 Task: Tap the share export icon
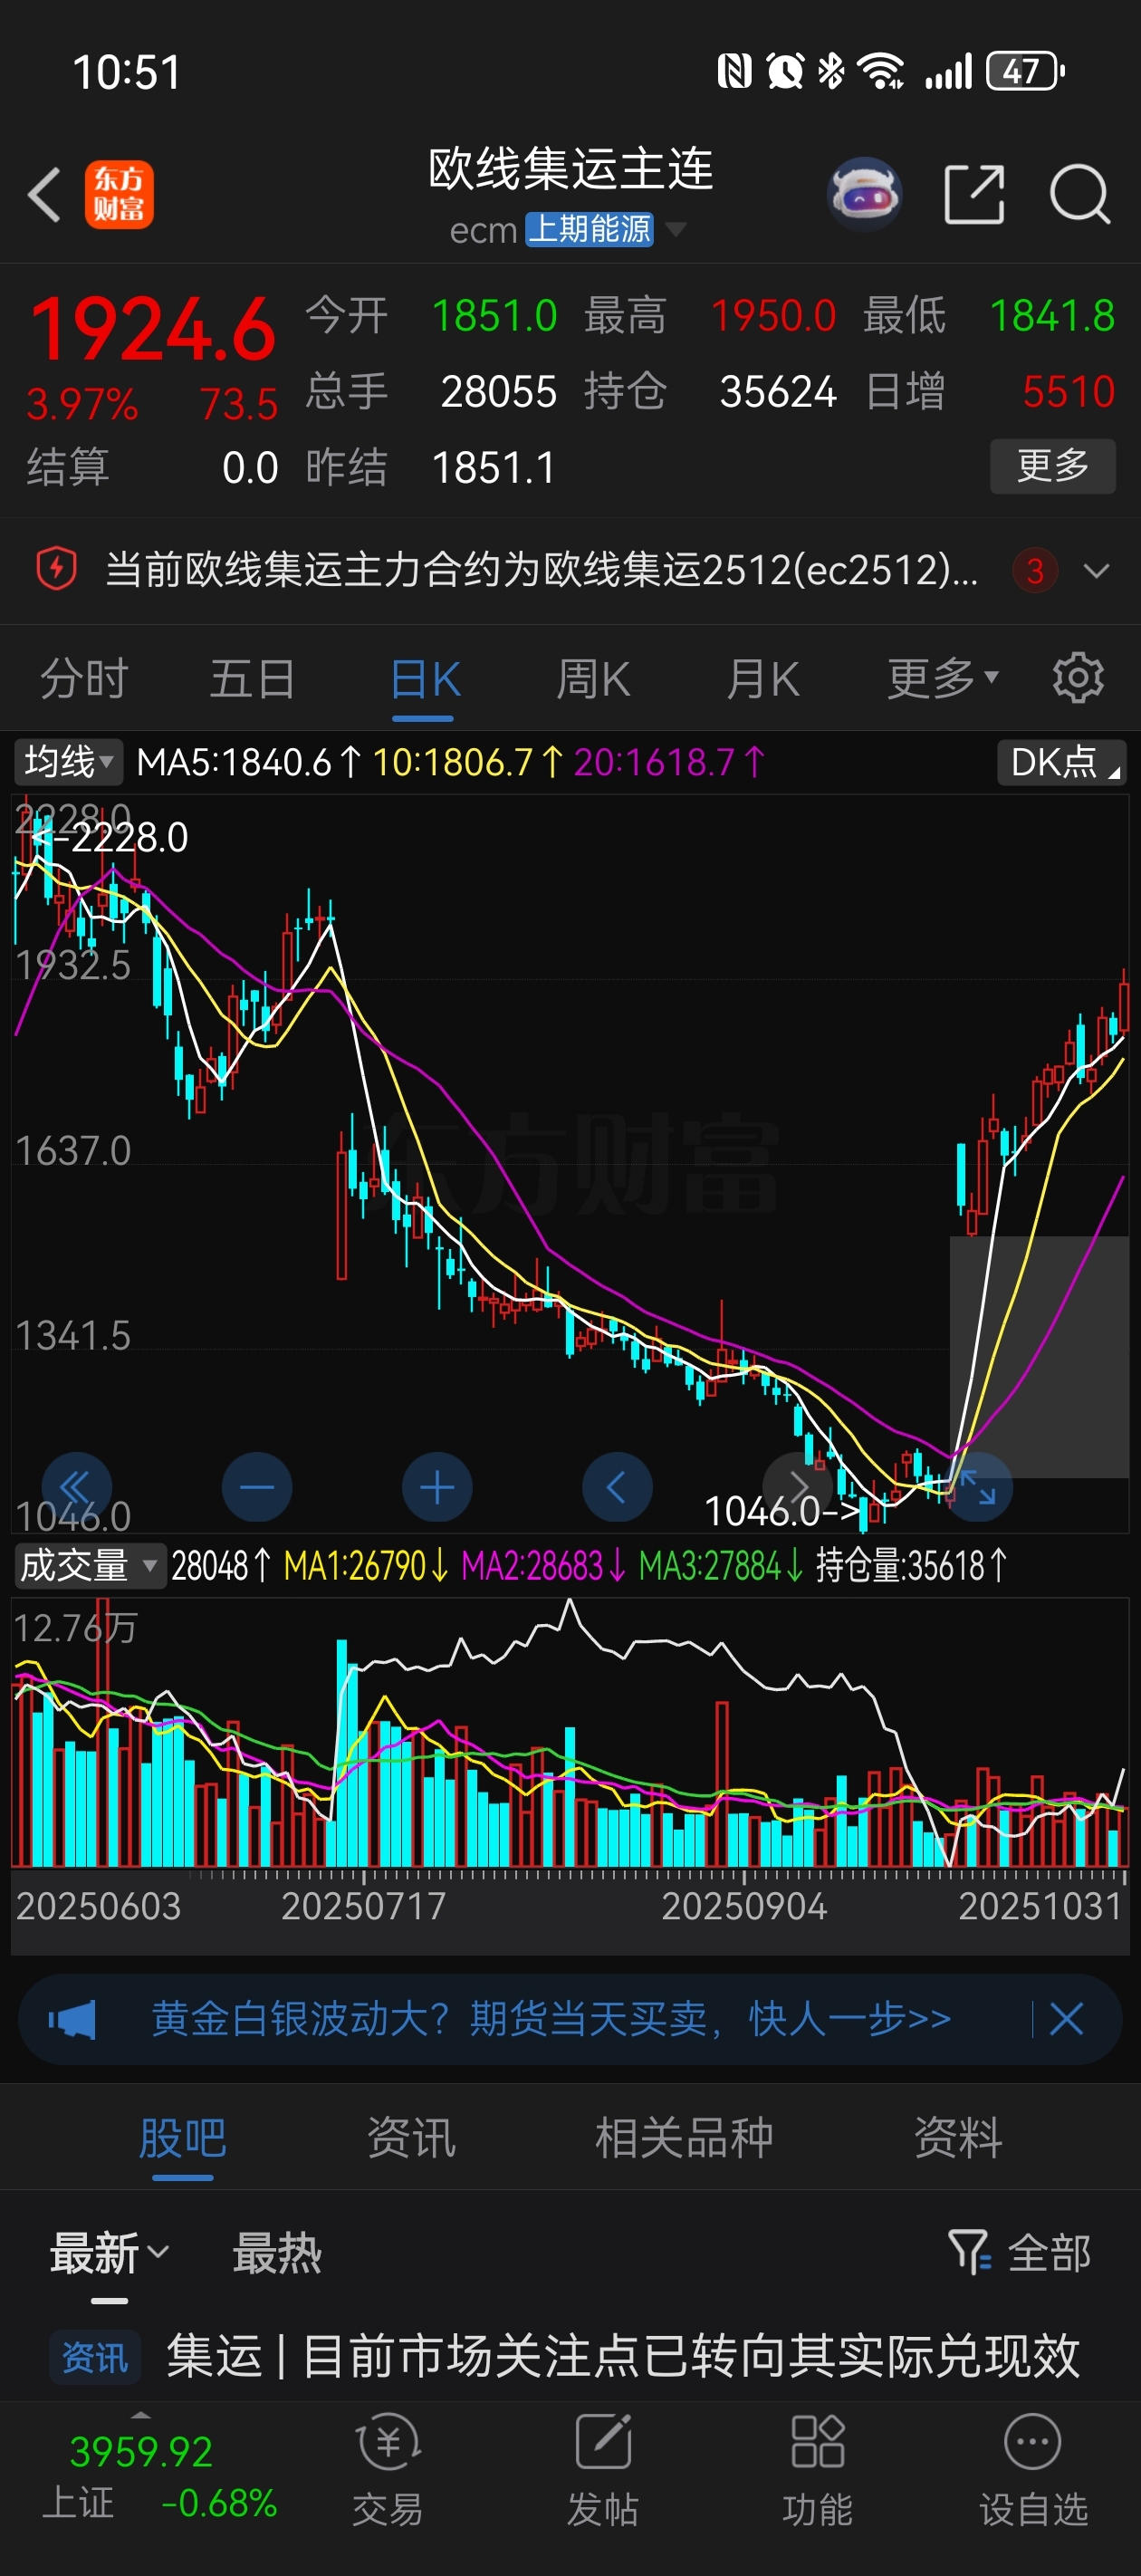[x=974, y=194]
